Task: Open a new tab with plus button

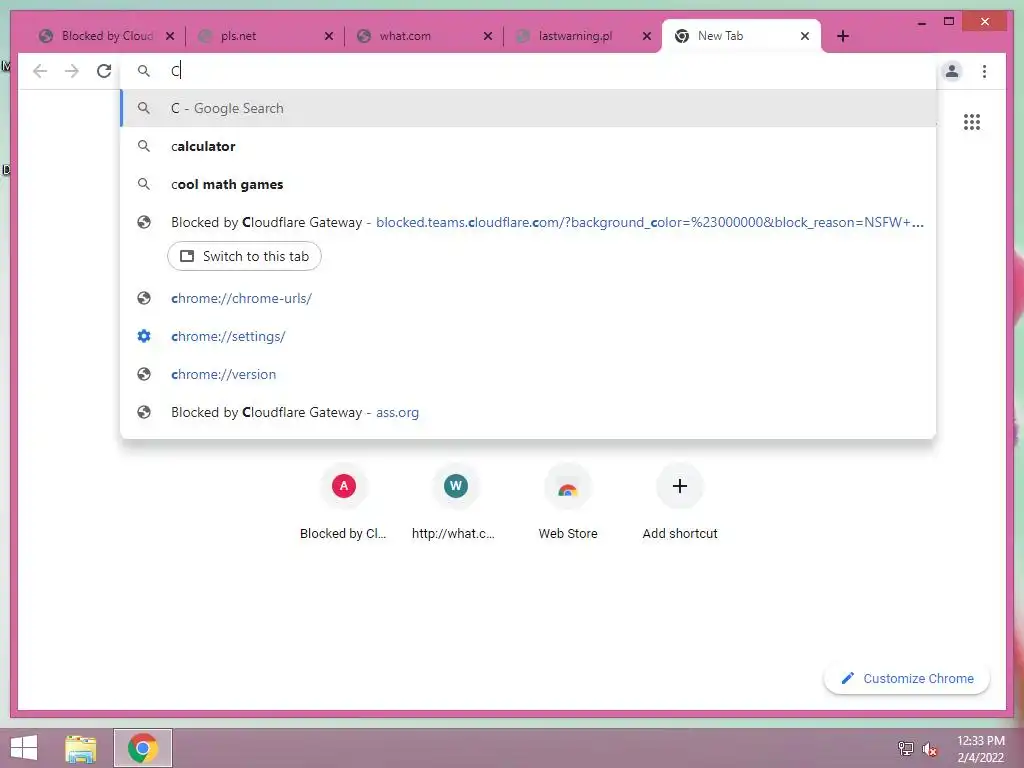Action: point(842,36)
